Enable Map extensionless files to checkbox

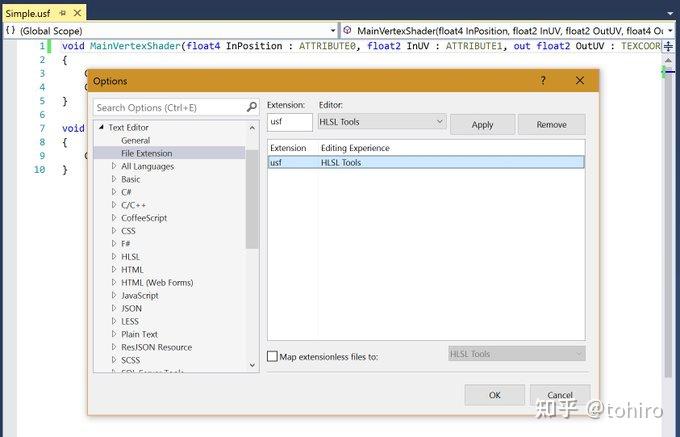click(272, 356)
